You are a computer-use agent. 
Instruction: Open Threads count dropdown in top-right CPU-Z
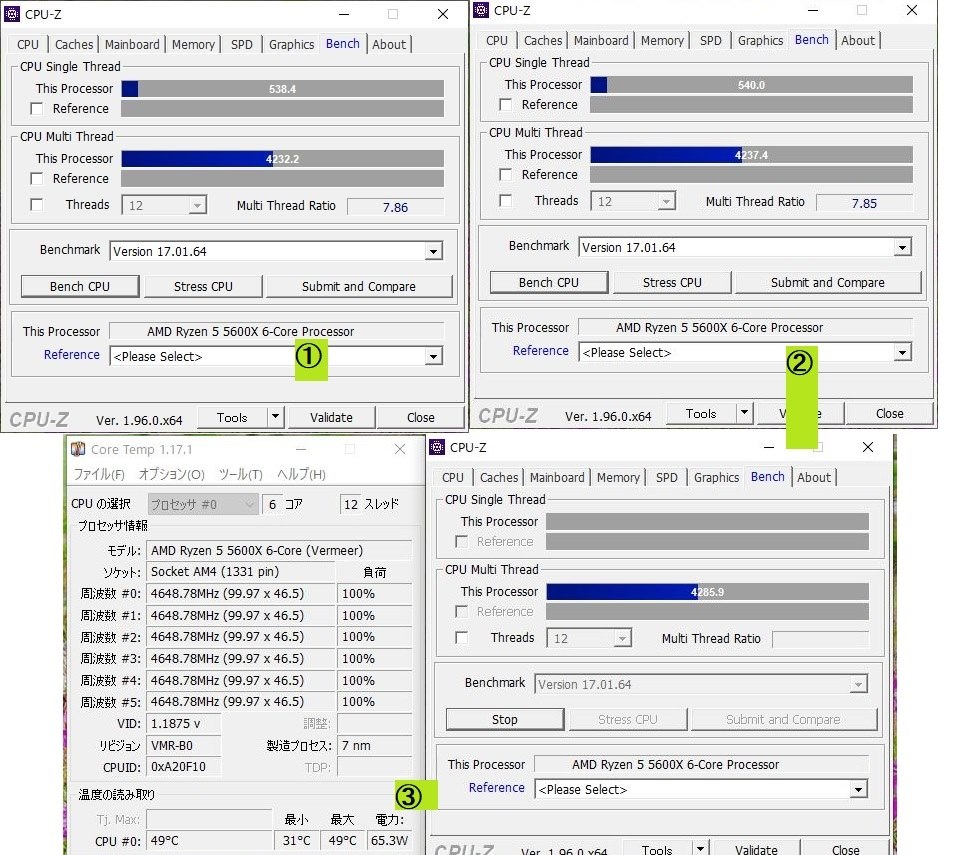(x=666, y=201)
